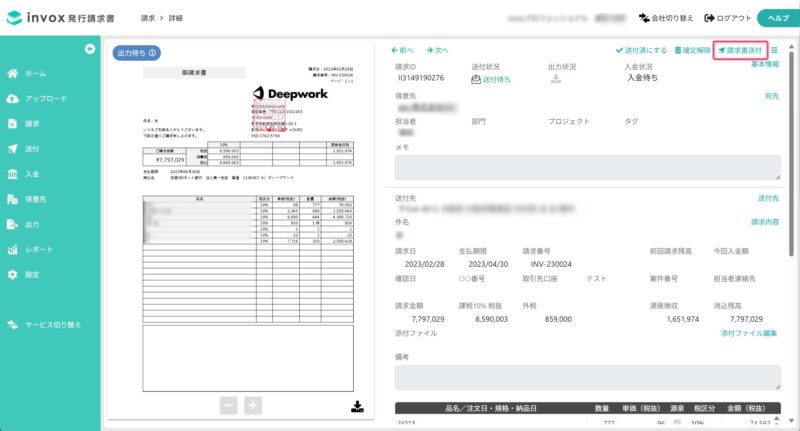Click into the メモ text field
Viewport: 800px width, 431px height.
click(x=588, y=167)
